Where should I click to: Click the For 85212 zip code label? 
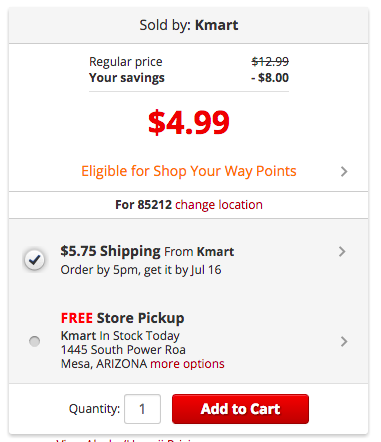click(143, 204)
